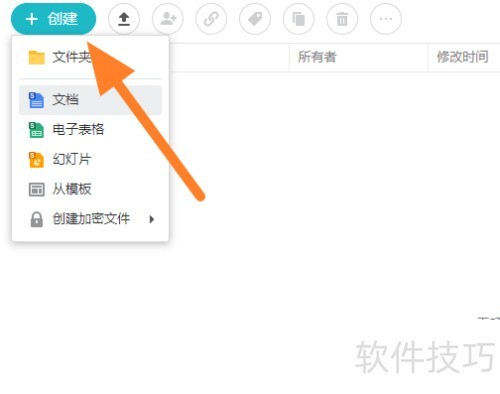The image size is (500, 394).
Task: Click the 创建 (Create) button
Action: [53, 19]
